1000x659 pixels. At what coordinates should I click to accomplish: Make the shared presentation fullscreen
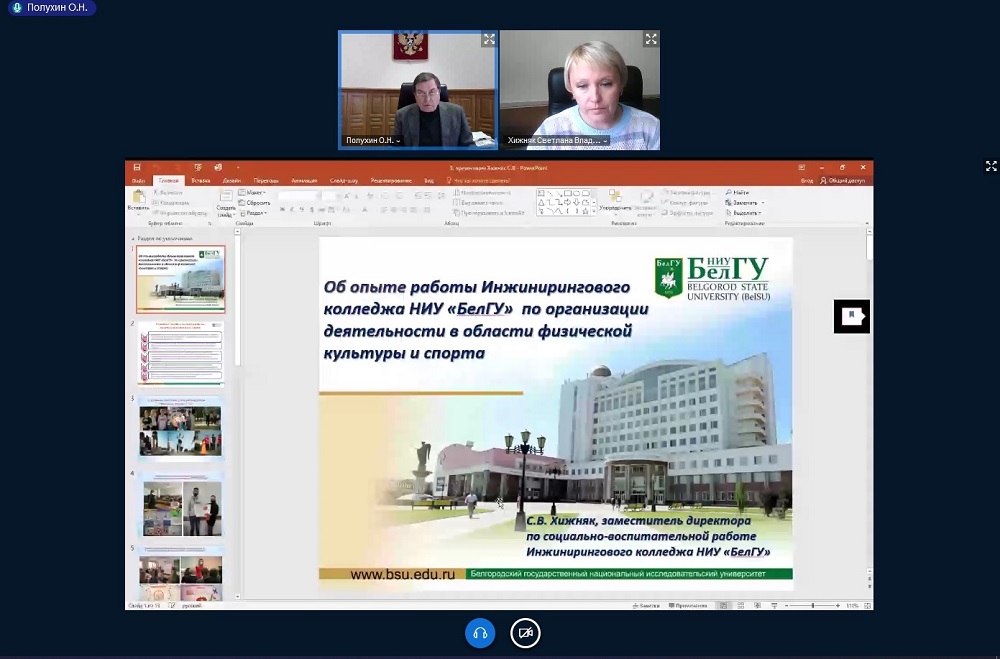coord(991,166)
